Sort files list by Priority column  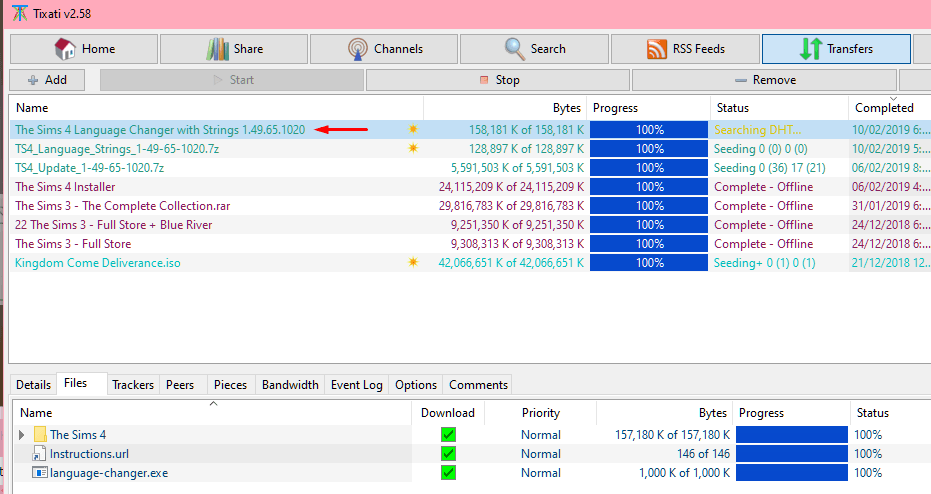click(541, 413)
